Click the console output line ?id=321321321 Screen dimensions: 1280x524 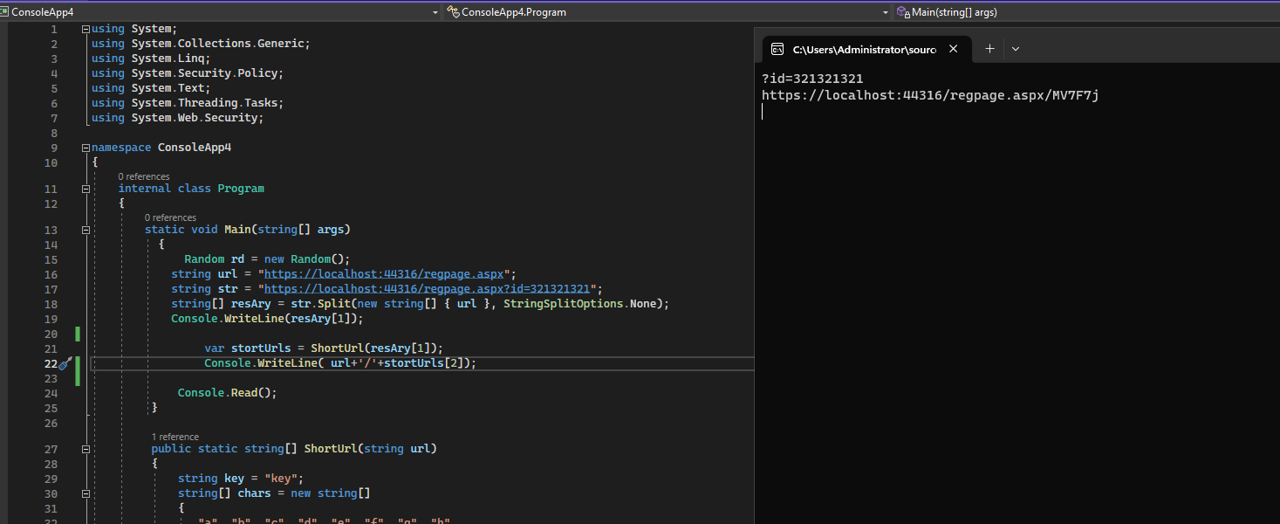click(812, 79)
